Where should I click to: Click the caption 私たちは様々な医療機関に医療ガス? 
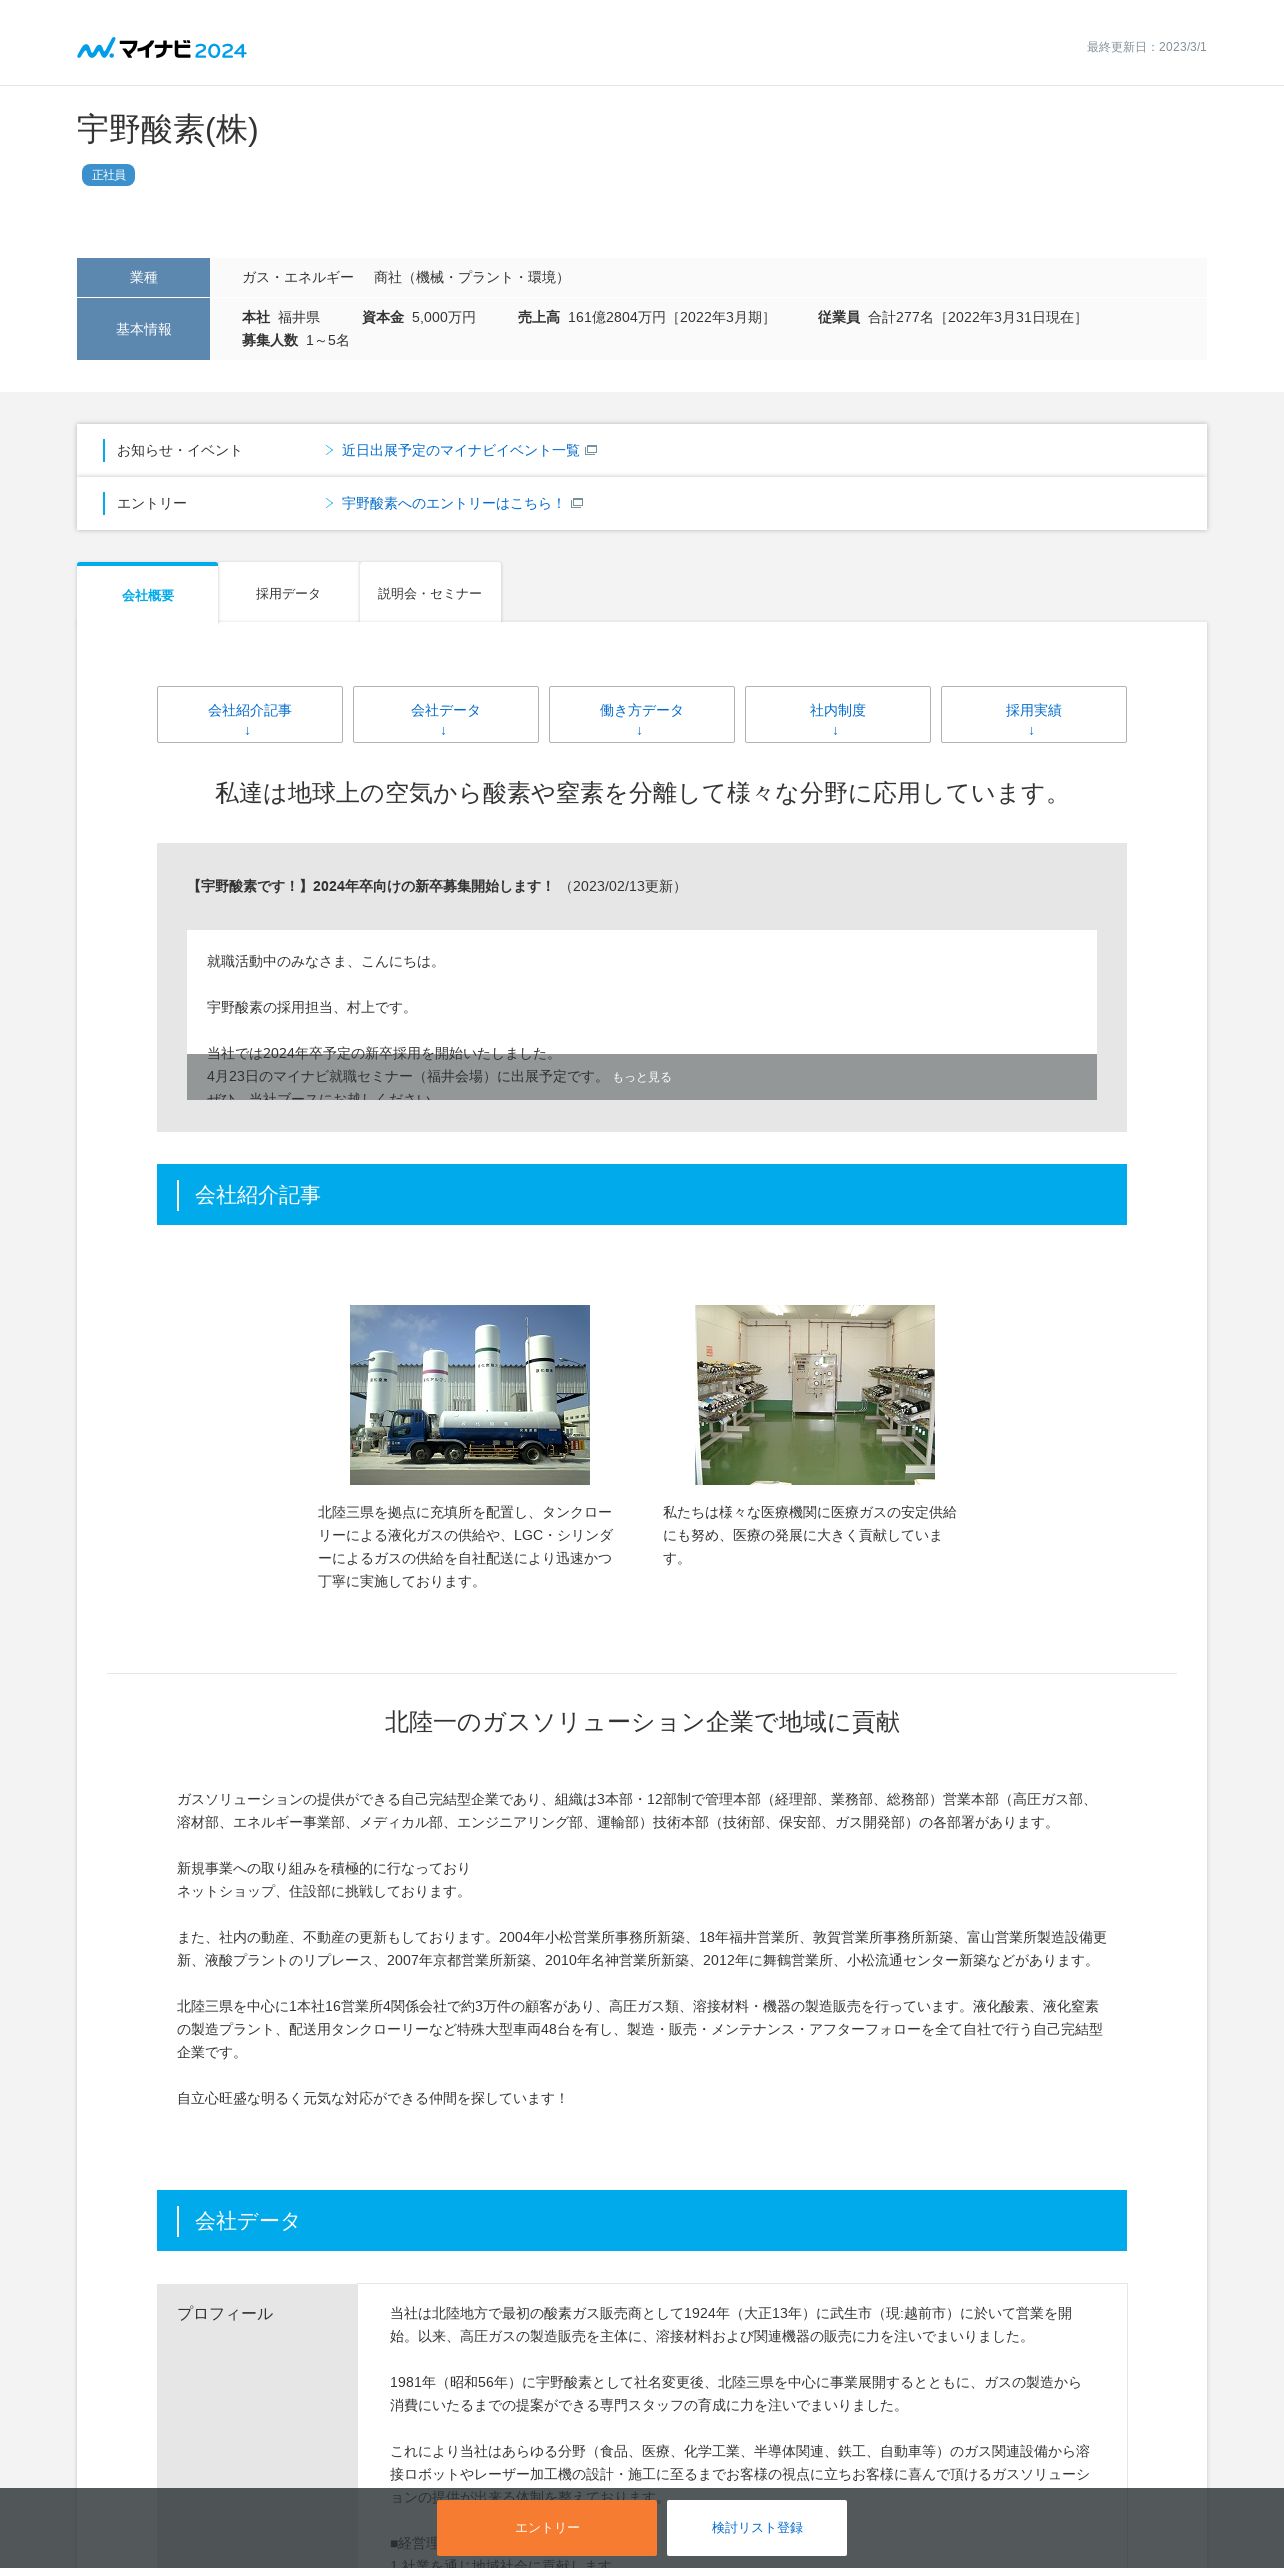coord(810,1535)
